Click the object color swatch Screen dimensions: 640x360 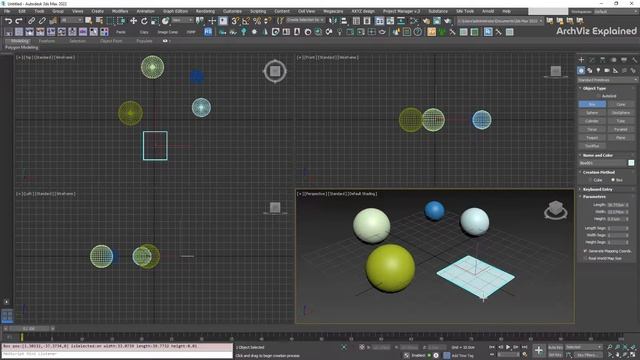click(x=631, y=163)
